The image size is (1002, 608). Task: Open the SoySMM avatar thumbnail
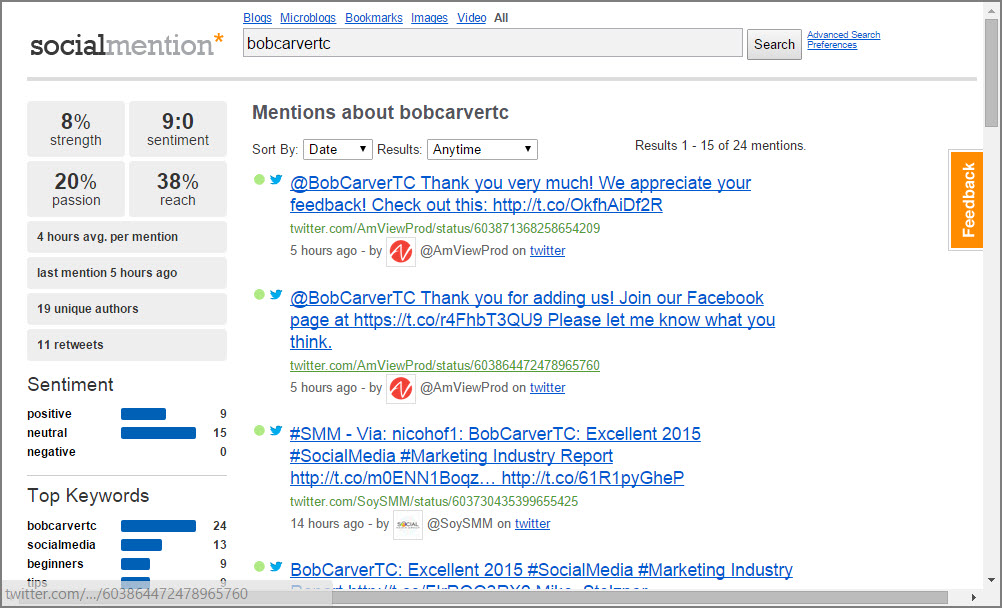click(x=408, y=524)
